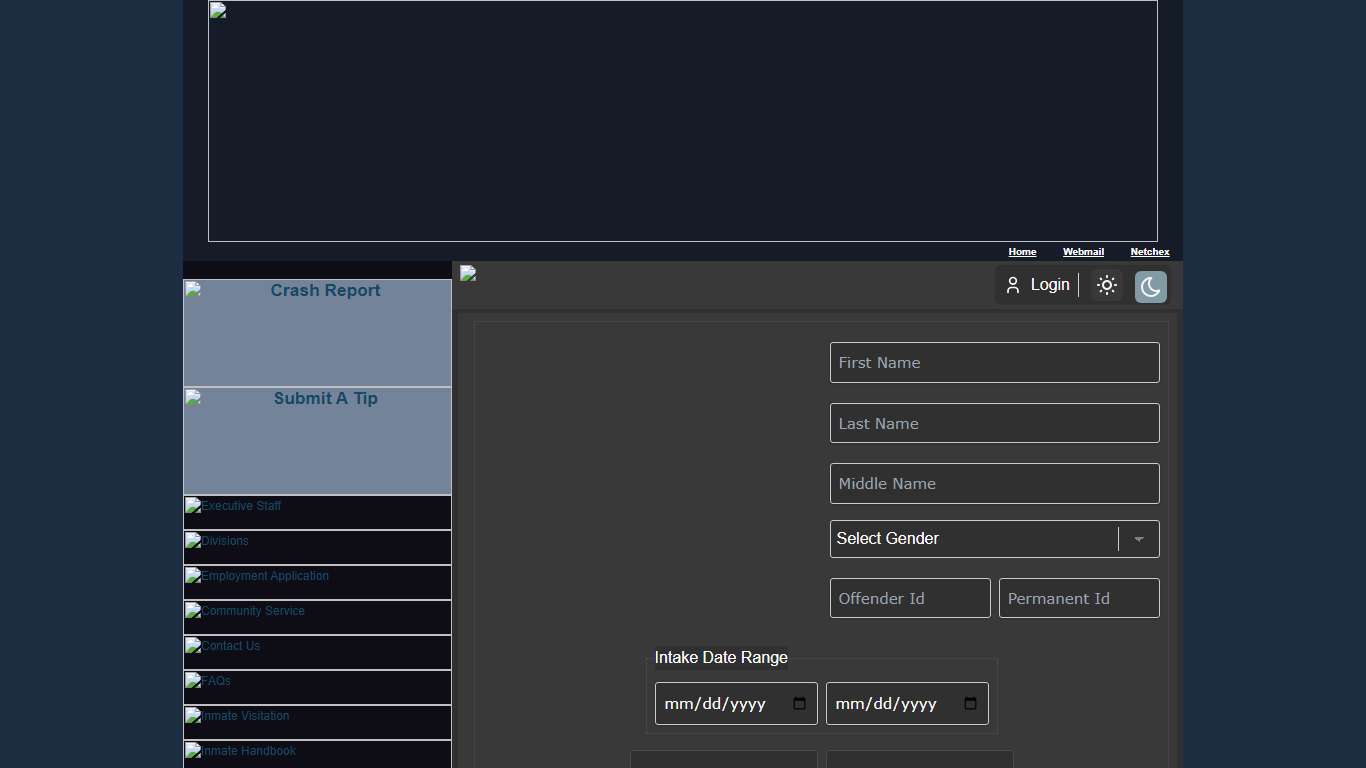Open calendar picker for intake end date

click(x=970, y=704)
